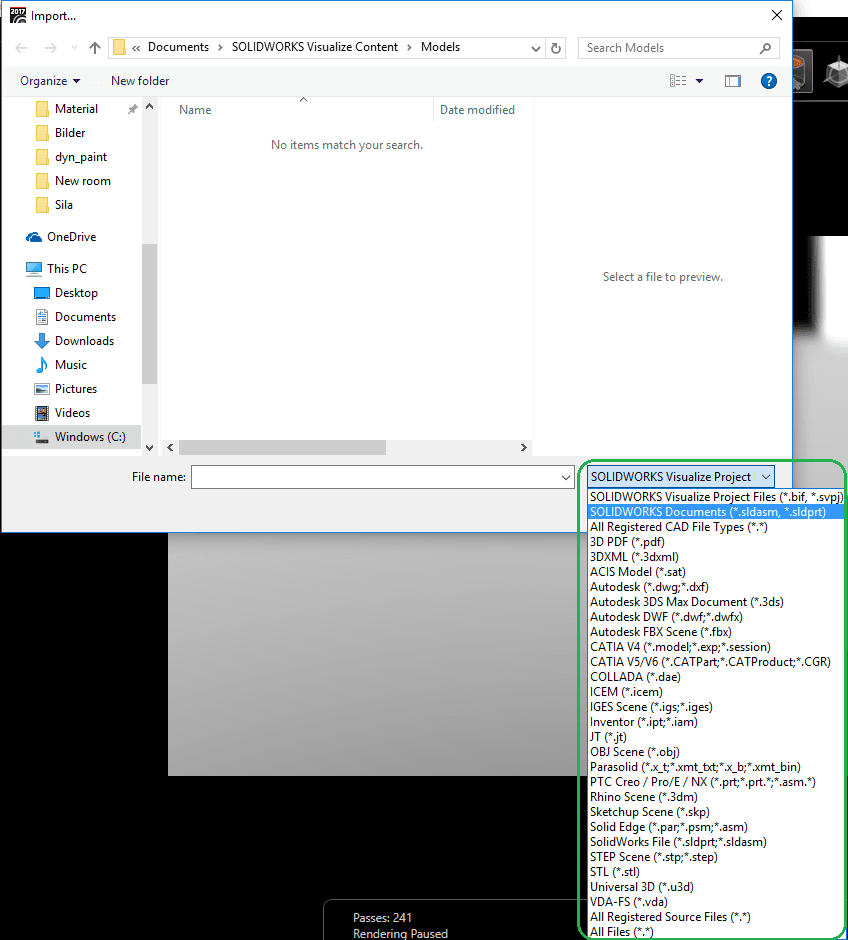Click the New folder button
The image size is (848, 940).
click(x=140, y=81)
